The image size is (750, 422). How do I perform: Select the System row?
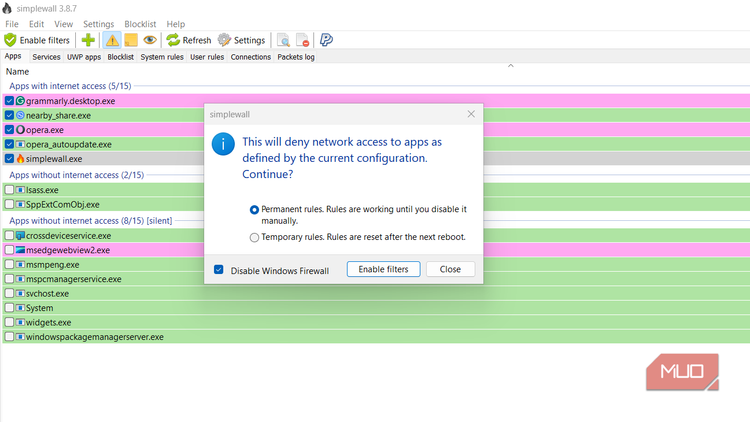pos(376,308)
